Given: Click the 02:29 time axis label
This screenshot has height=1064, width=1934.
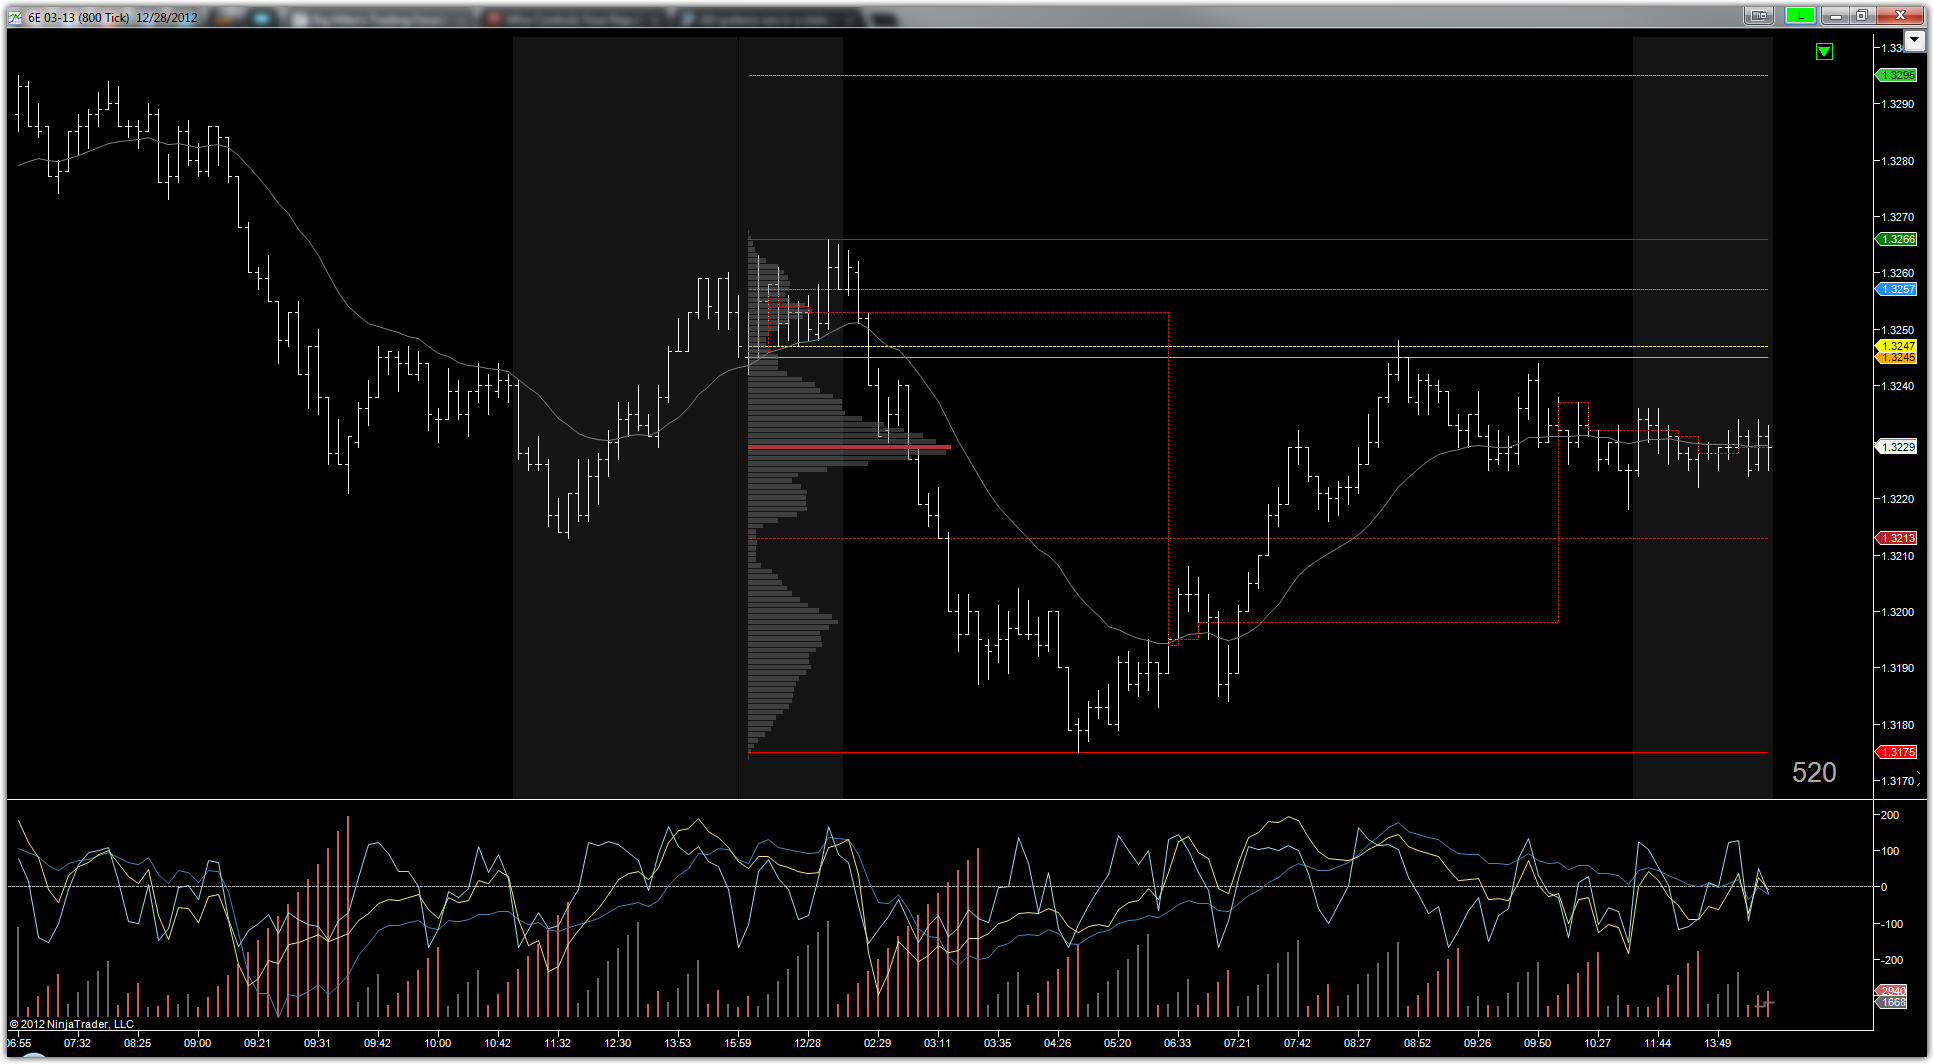Looking at the screenshot, I should tap(878, 1043).
